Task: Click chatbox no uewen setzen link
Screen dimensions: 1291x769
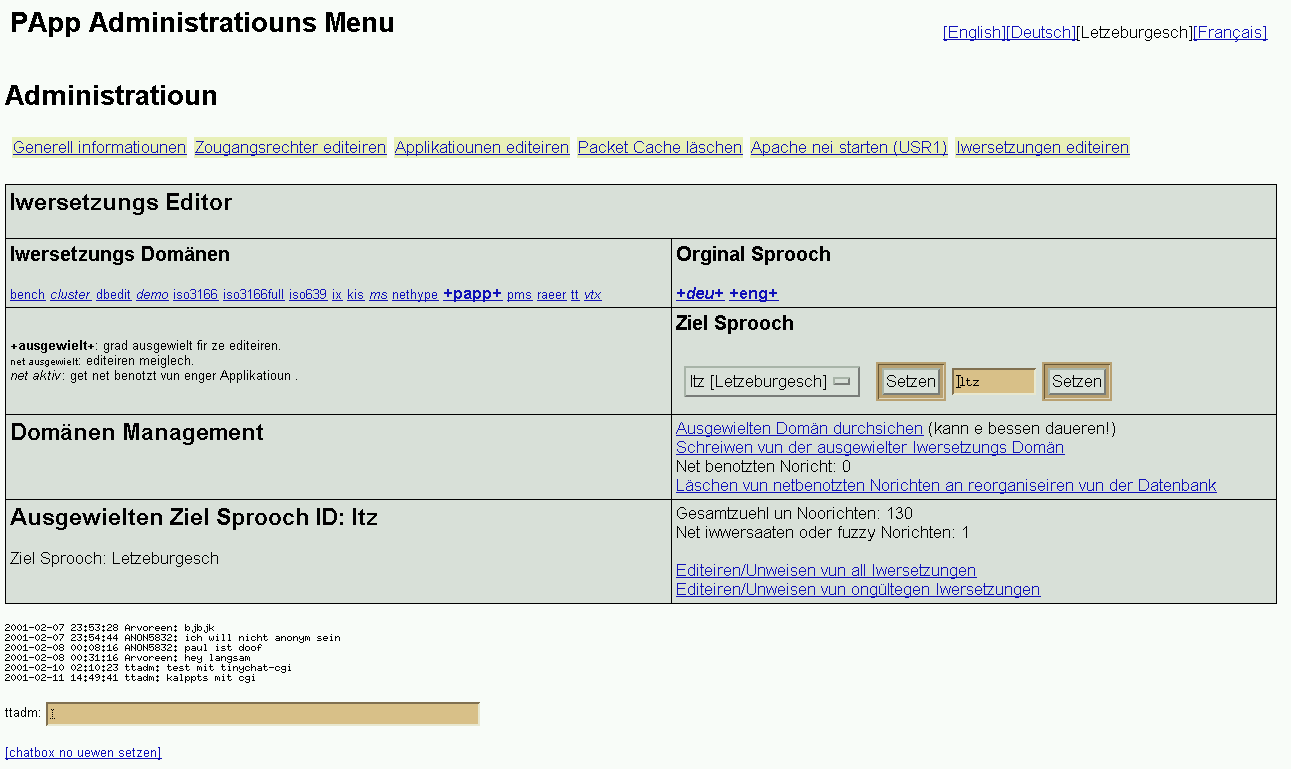Action: click(x=83, y=753)
